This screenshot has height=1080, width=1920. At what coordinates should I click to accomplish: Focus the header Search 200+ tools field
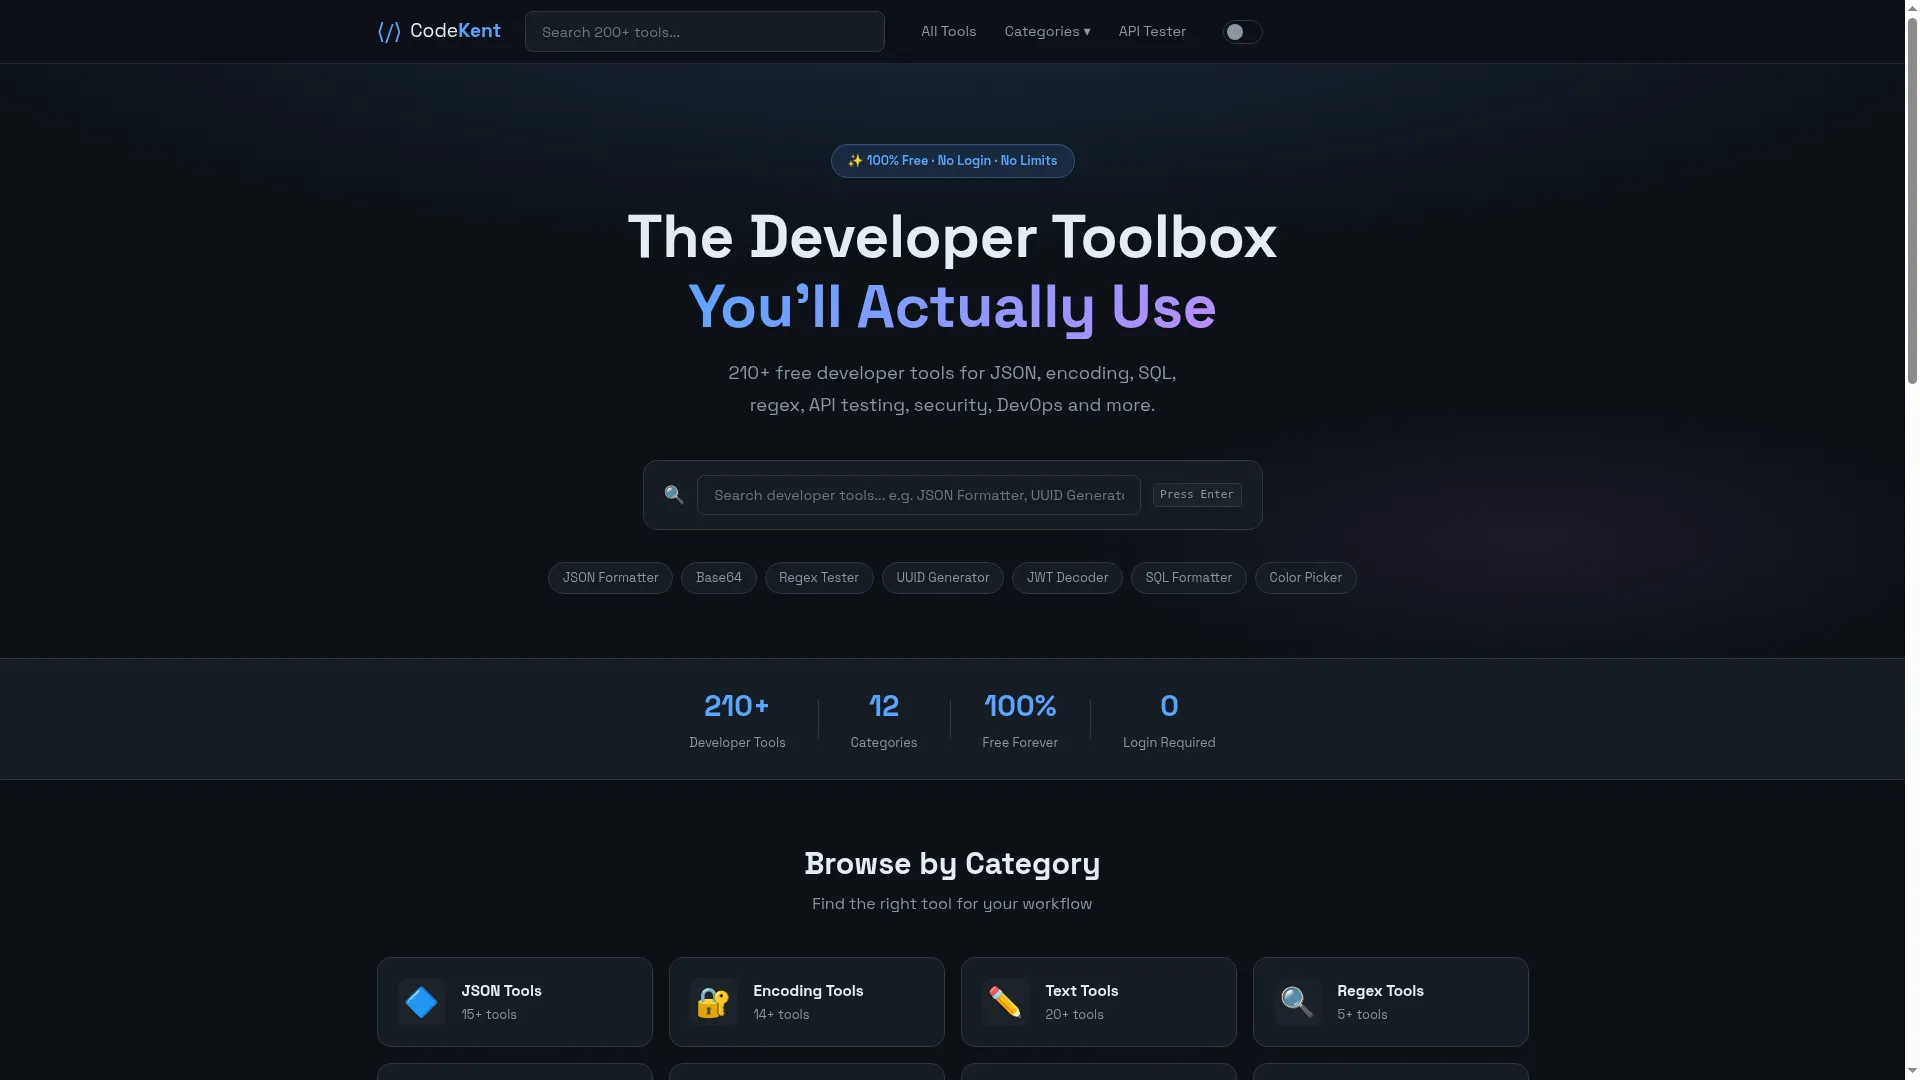pos(704,32)
